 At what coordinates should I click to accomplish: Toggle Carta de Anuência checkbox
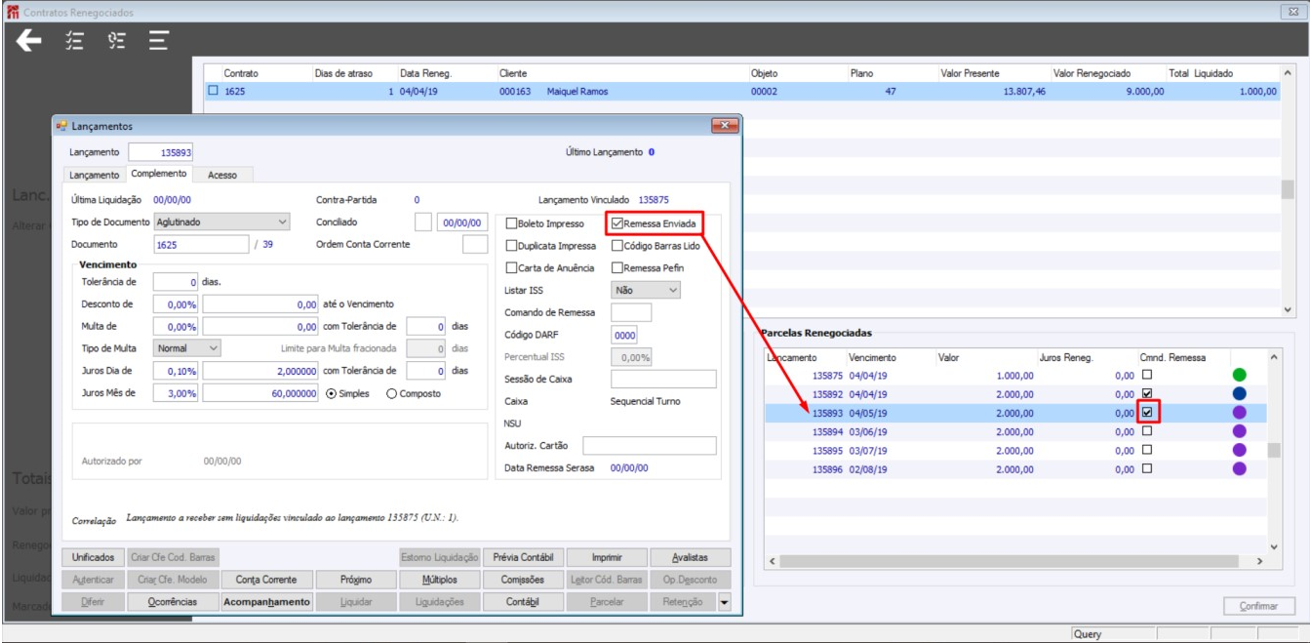(x=512, y=268)
